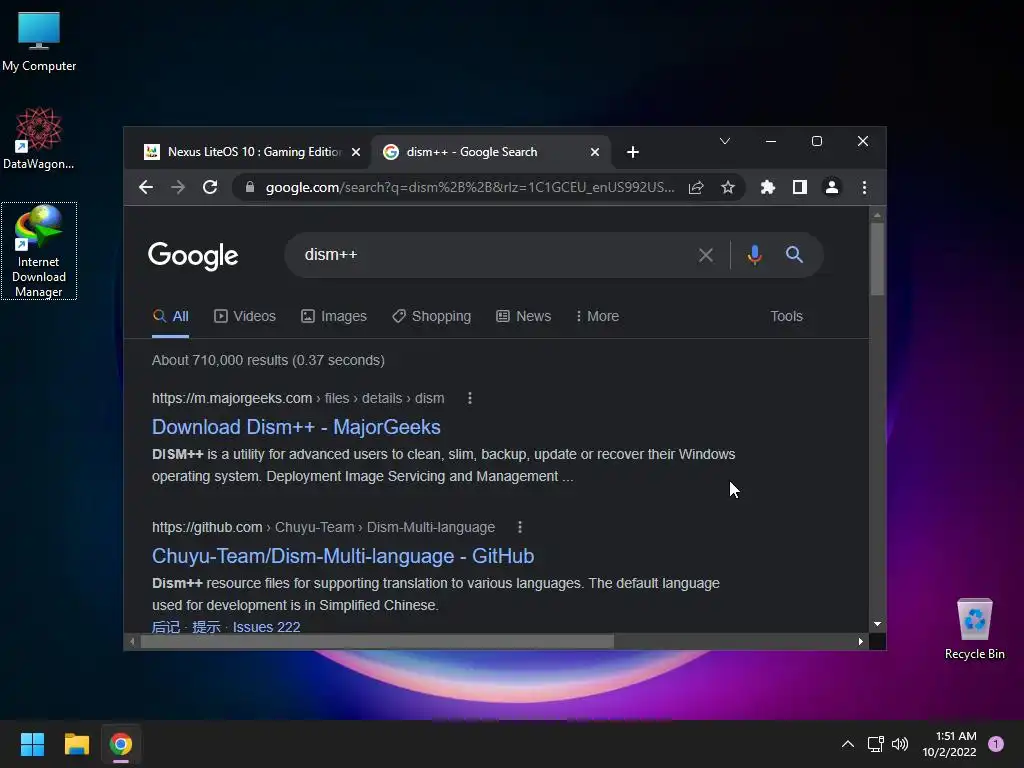The height and width of the screenshot is (768, 1024).
Task: Close the Nexus LiteOS 10 tab
Action: 356,152
